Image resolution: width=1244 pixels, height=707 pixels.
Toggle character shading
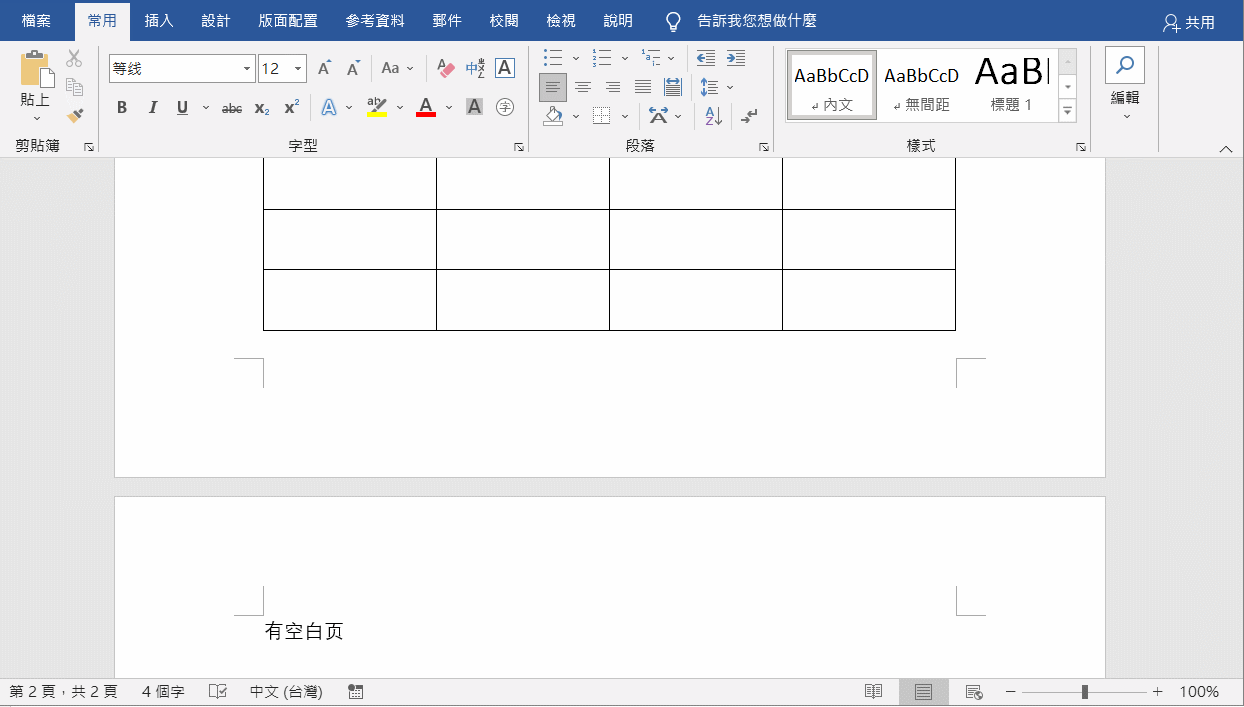coord(475,107)
